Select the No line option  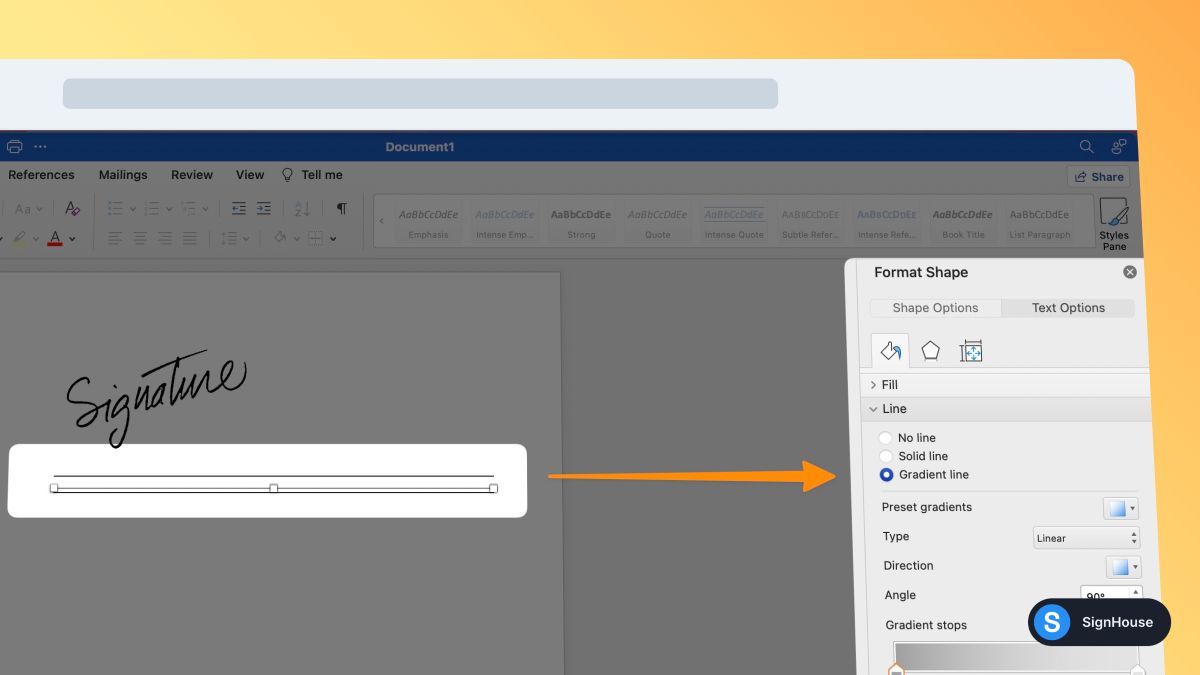(885, 437)
